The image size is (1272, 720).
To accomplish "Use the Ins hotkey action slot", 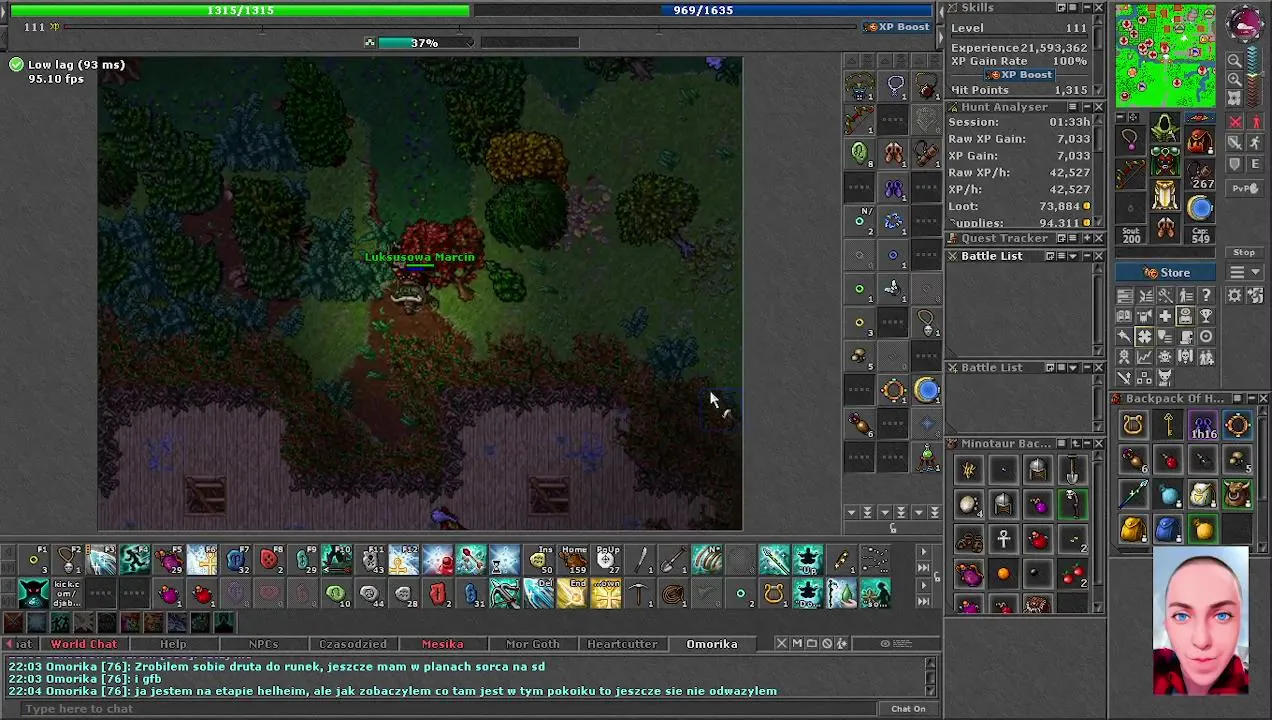I will tap(539, 559).
